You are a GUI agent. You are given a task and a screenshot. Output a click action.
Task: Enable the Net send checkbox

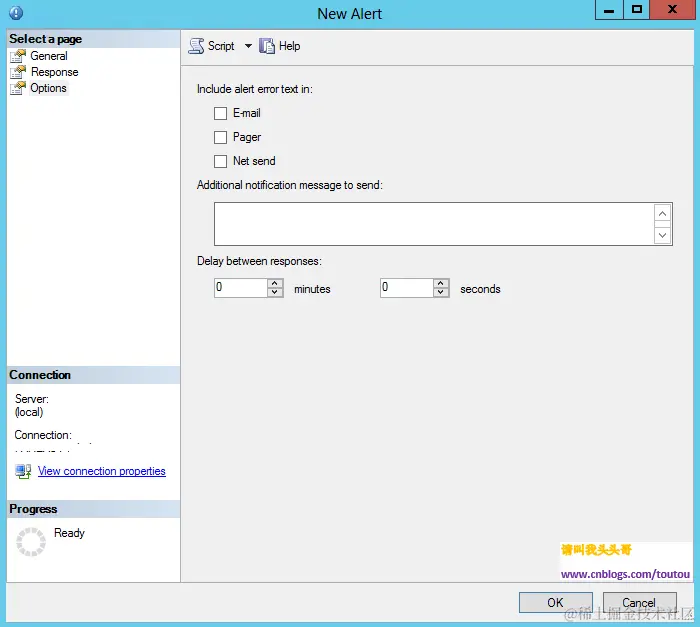[x=221, y=161]
